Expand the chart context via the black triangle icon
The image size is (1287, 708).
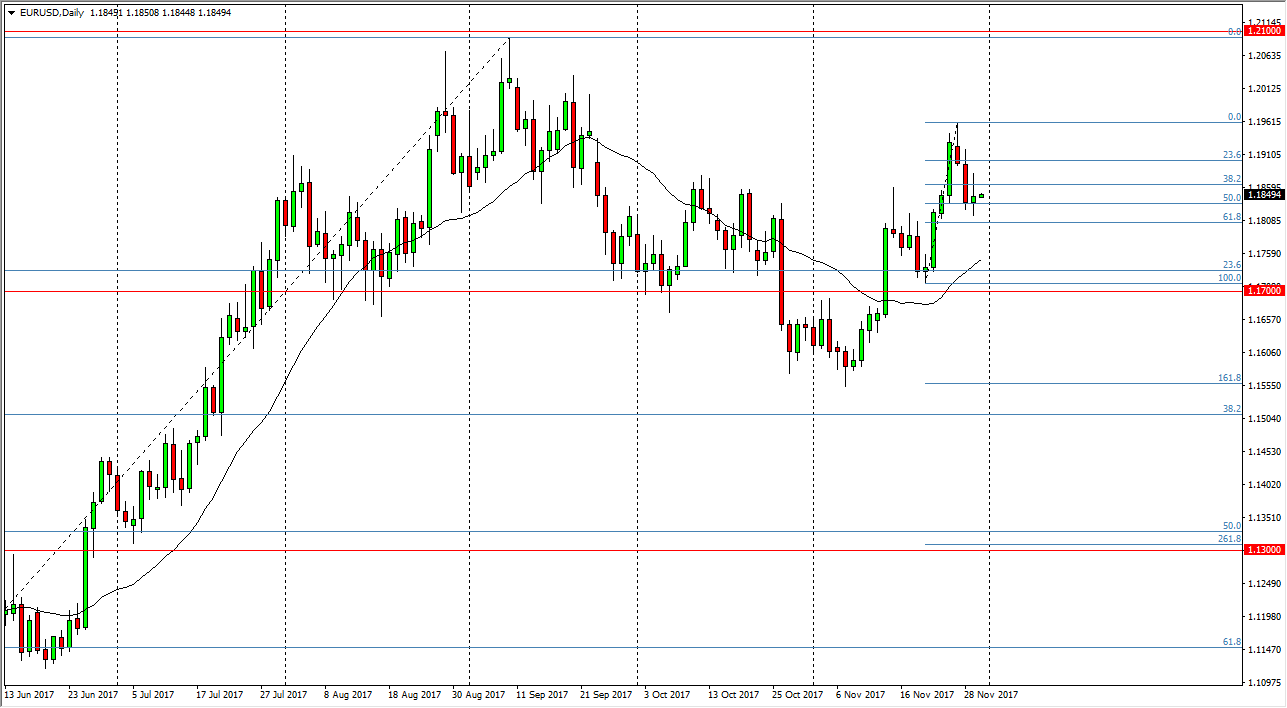click(10, 13)
